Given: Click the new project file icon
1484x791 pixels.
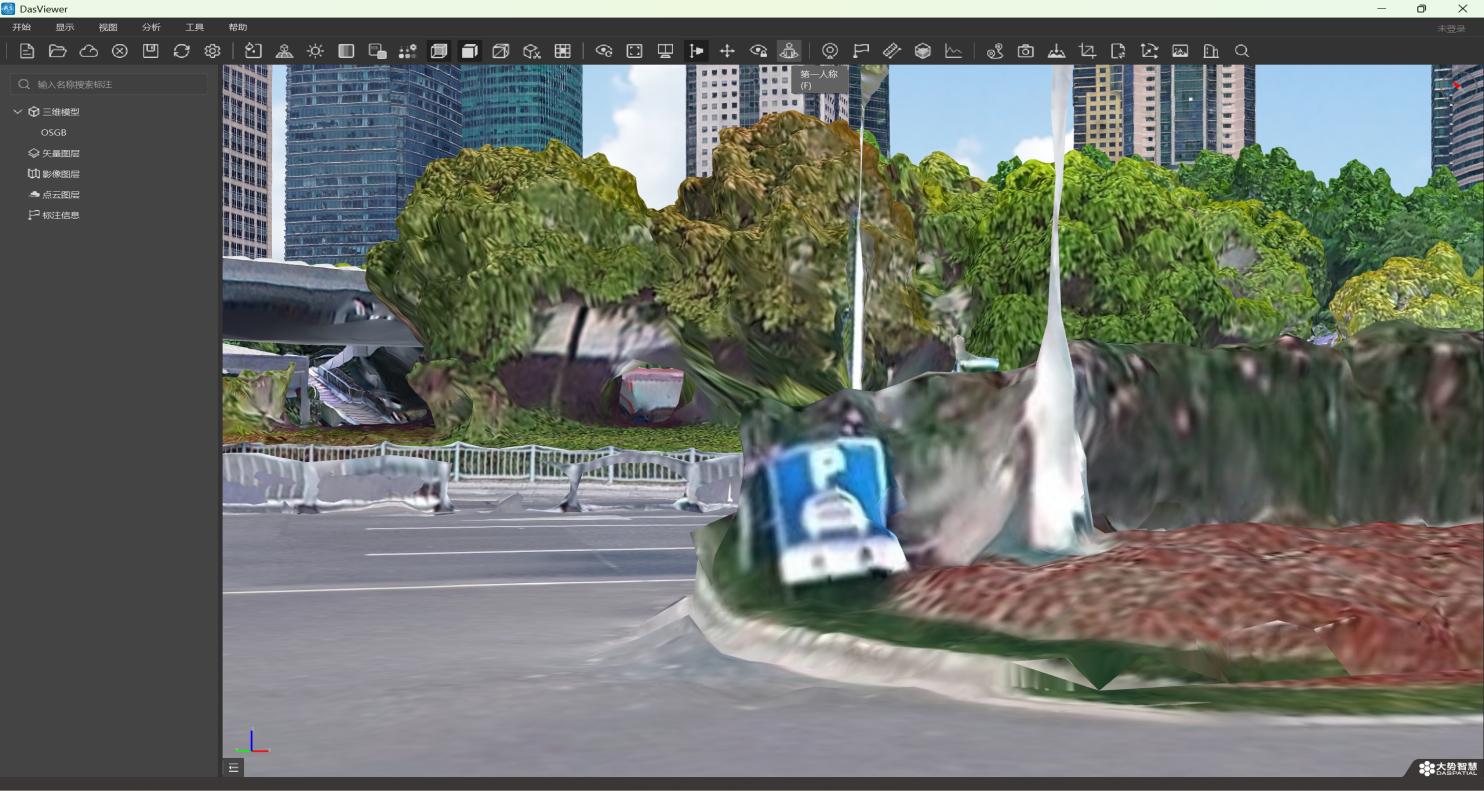Looking at the screenshot, I should coord(27,51).
